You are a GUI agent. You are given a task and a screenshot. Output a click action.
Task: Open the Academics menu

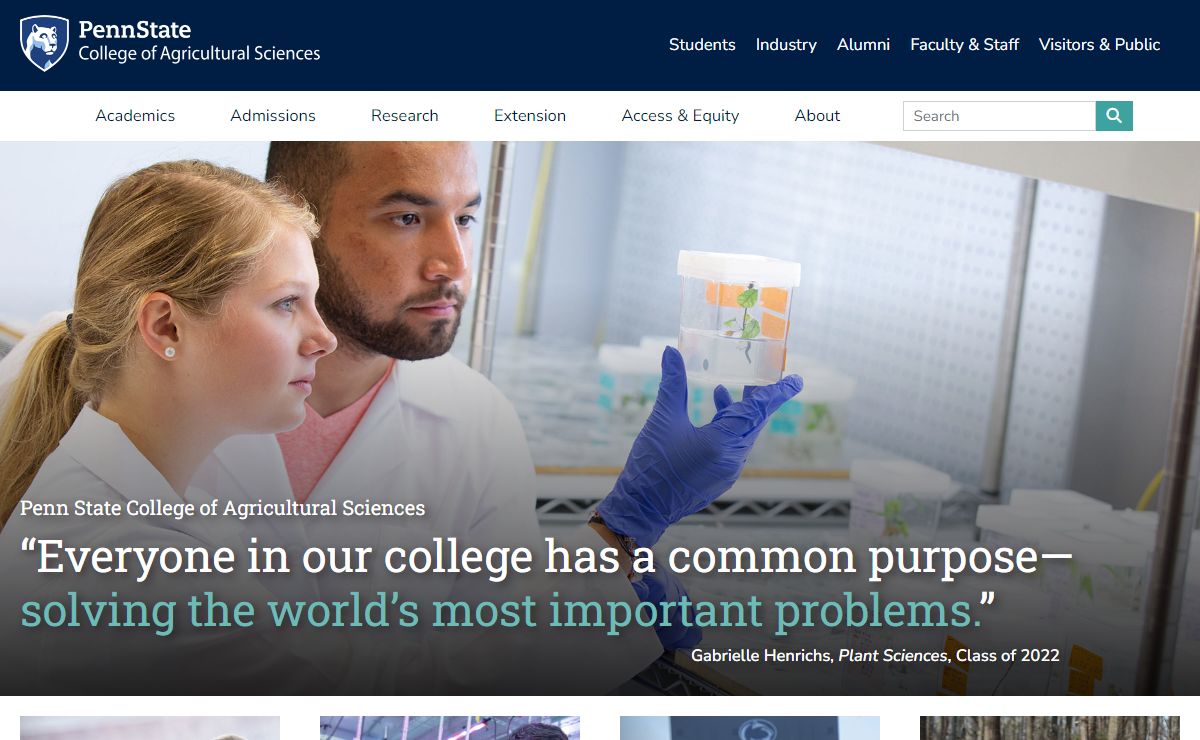coord(135,116)
